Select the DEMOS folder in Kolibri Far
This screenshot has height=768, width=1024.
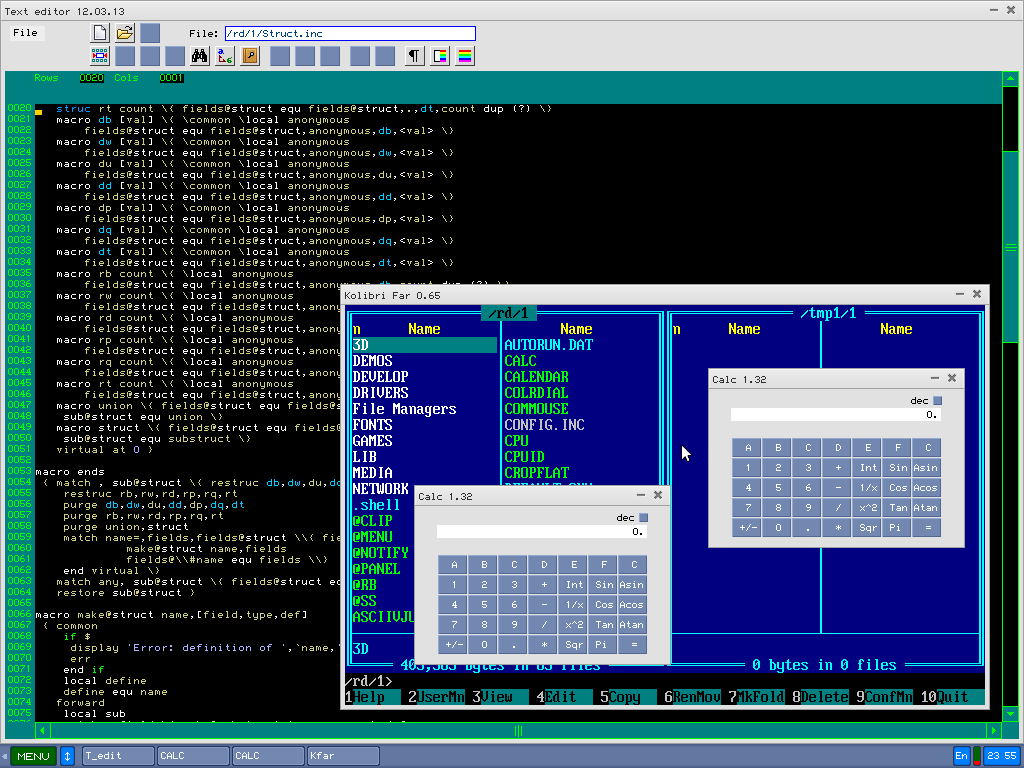click(372, 361)
